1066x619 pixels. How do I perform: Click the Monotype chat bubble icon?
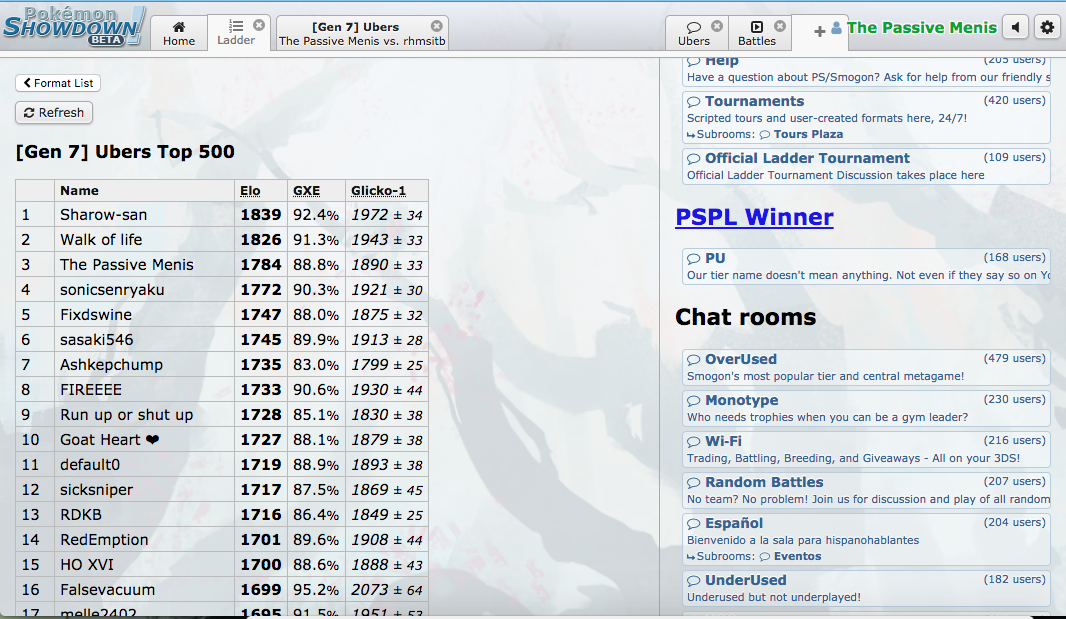click(693, 401)
